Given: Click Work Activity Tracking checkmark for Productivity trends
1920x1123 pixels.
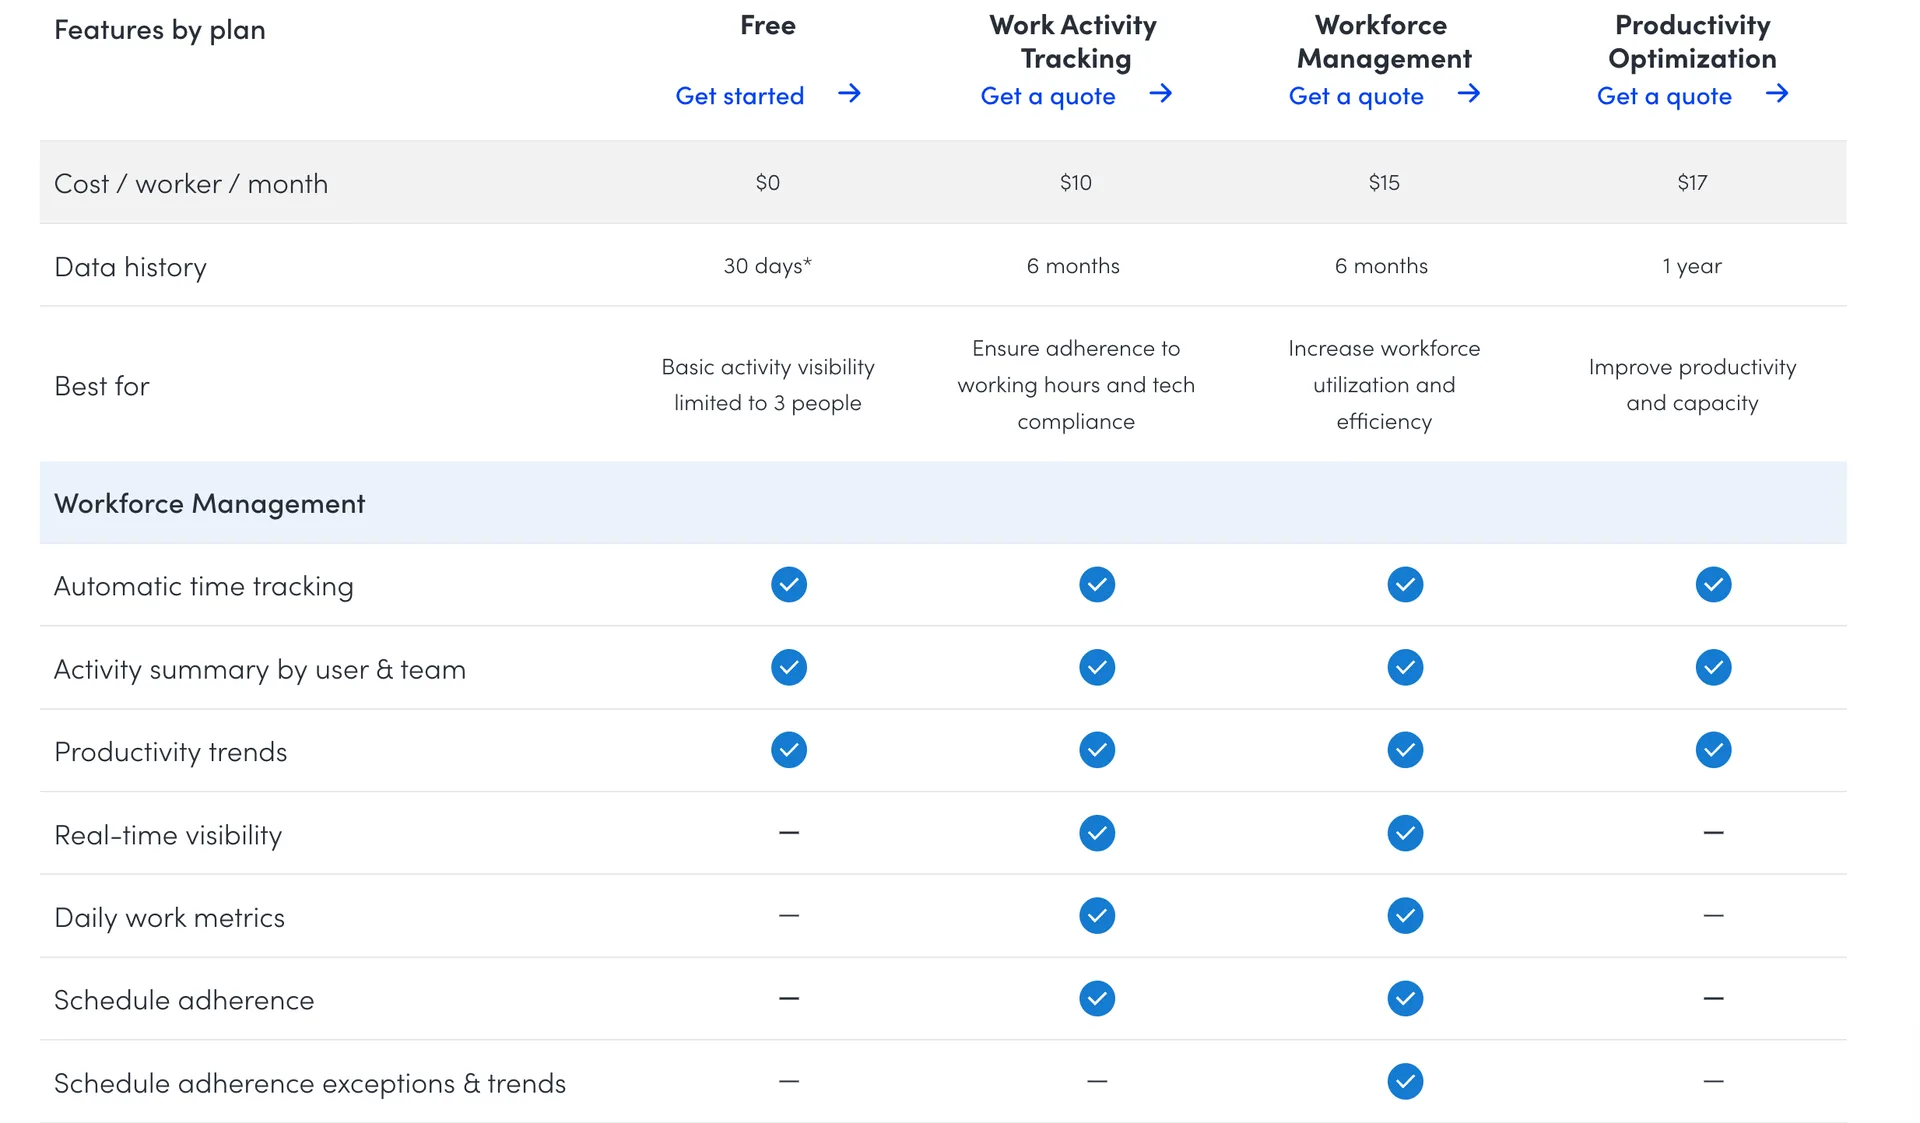Looking at the screenshot, I should [1097, 750].
